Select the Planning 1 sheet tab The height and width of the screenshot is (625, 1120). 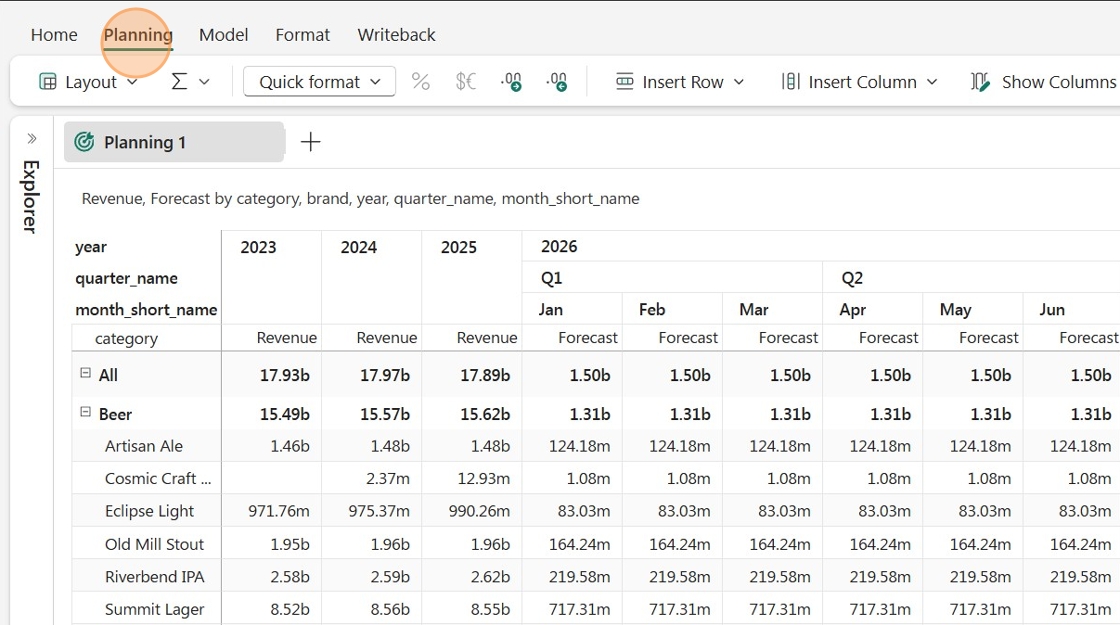[174, 142]
